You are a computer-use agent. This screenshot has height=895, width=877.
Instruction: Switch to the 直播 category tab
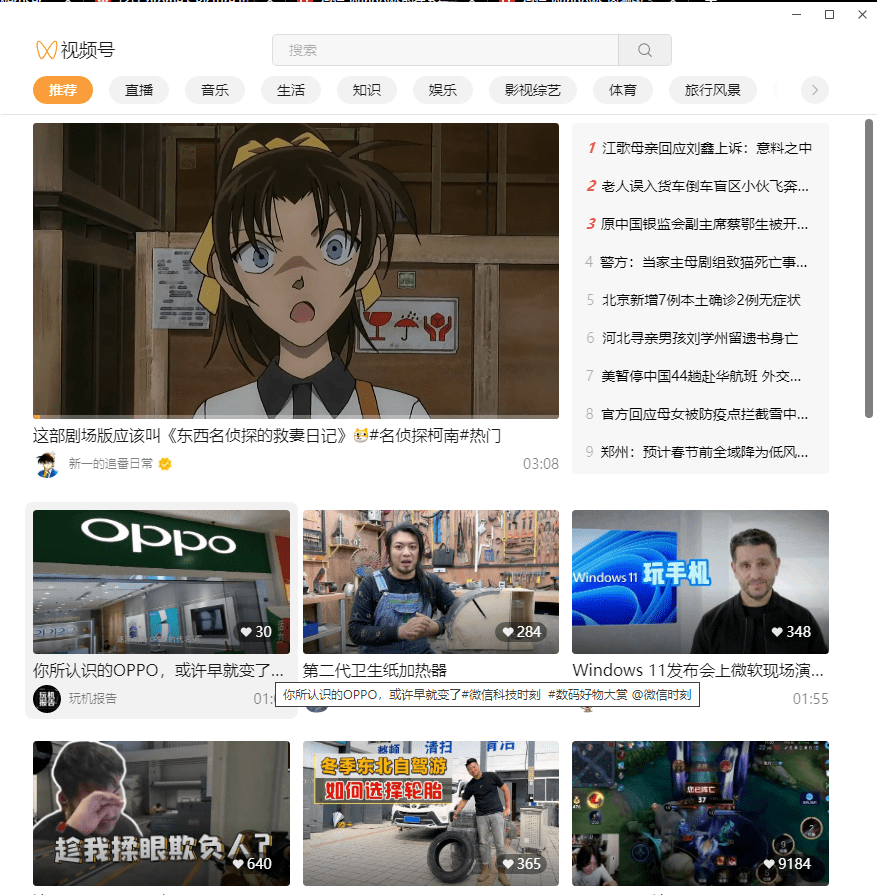[139, 90]
